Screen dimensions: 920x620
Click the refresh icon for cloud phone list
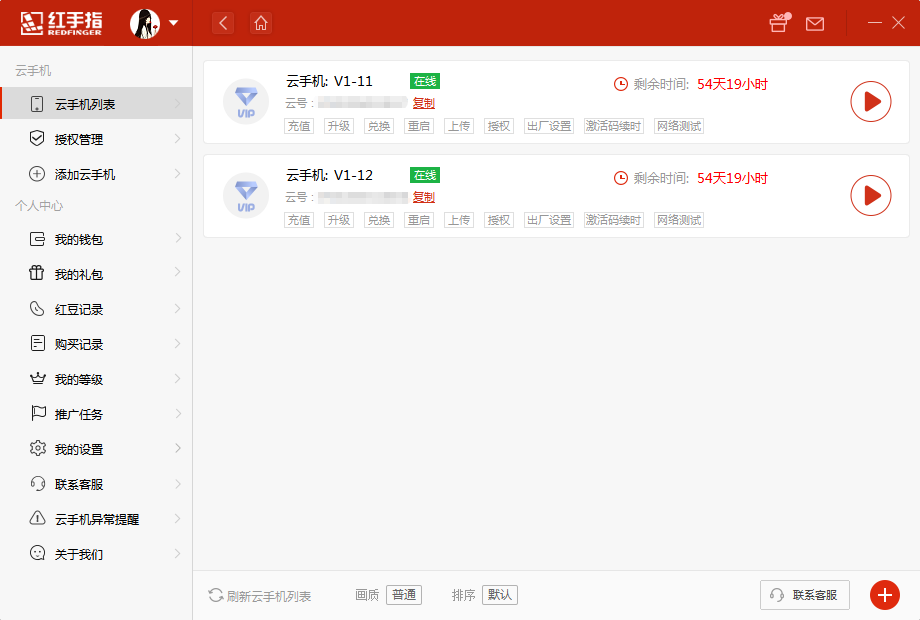tap(215, 595)
